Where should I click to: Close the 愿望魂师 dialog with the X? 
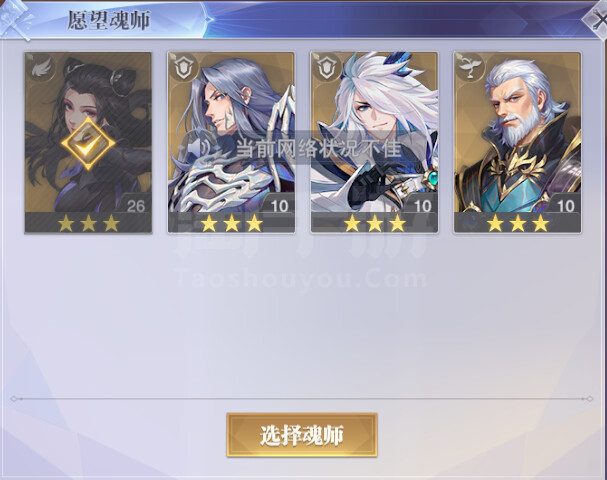click(x=598, y=19)
